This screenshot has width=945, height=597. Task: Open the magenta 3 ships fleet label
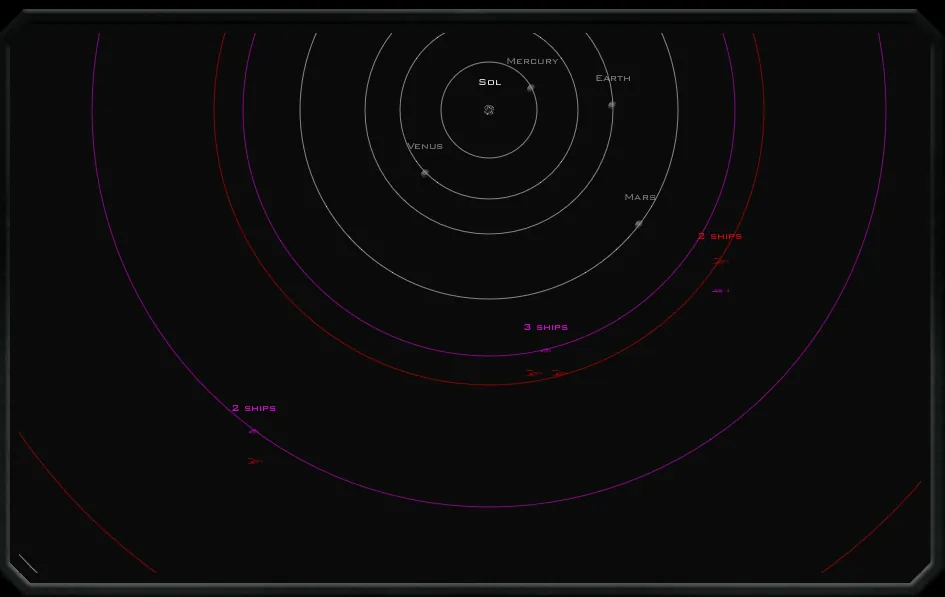546,327
